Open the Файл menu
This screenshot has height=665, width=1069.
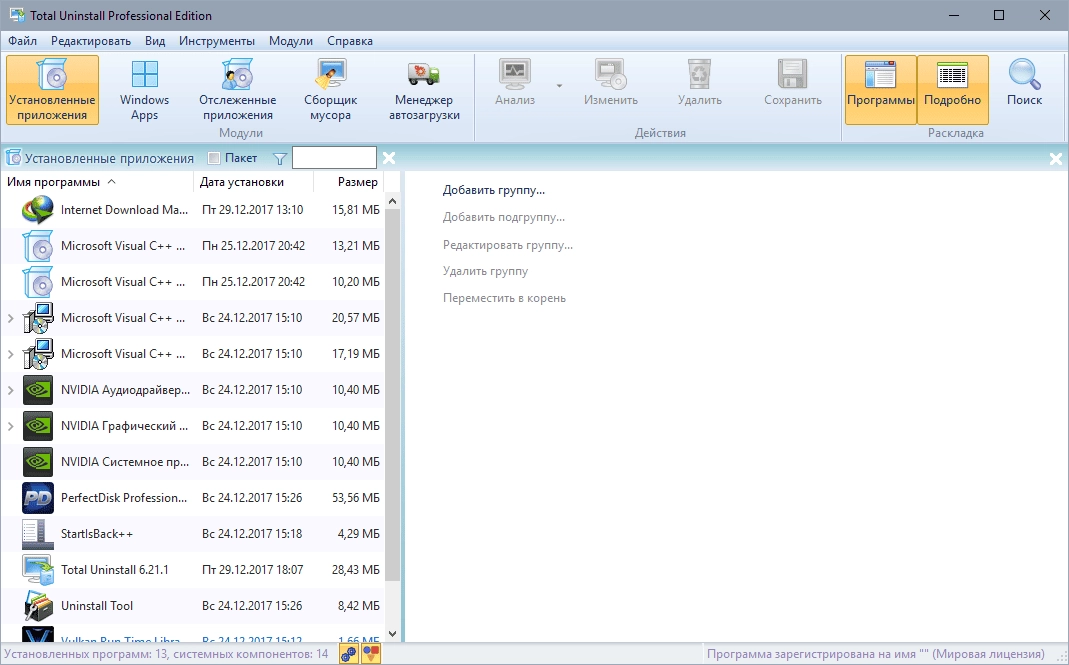click(x=22, y=41)
